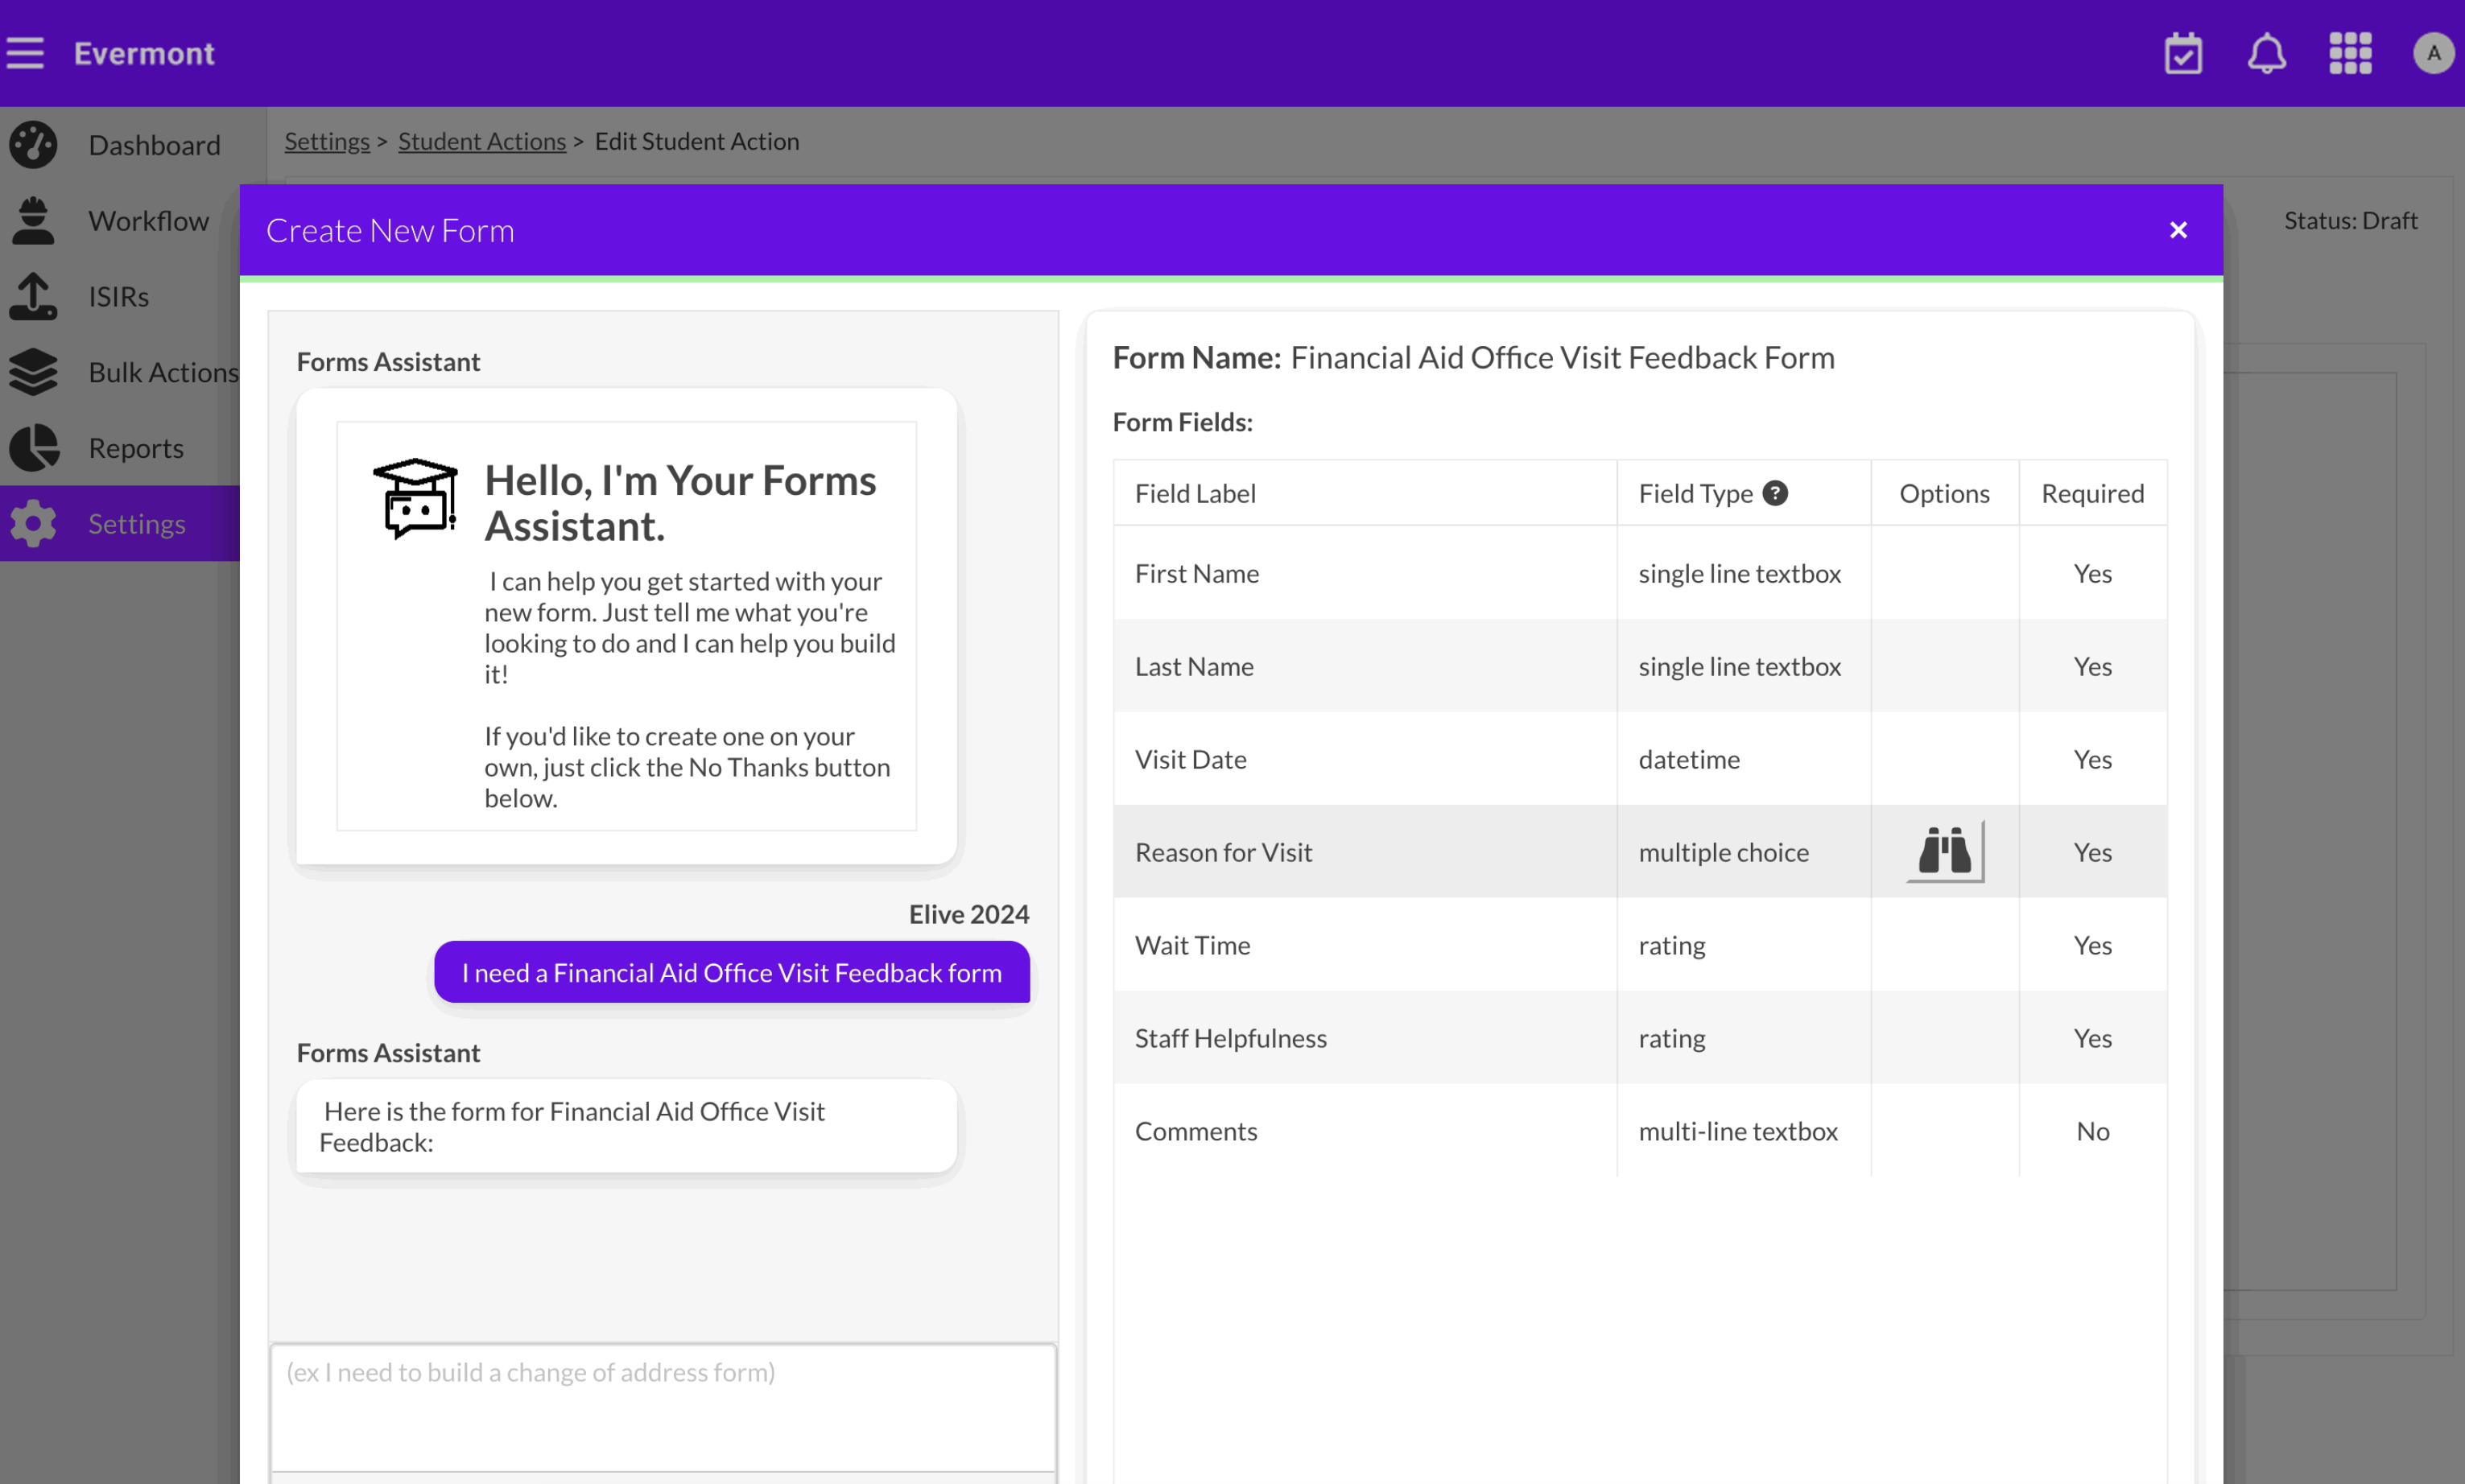Follow the Settings breadcrumb link
Viewport: 2465px width, 1484px height.
click(x=326, y=141)
